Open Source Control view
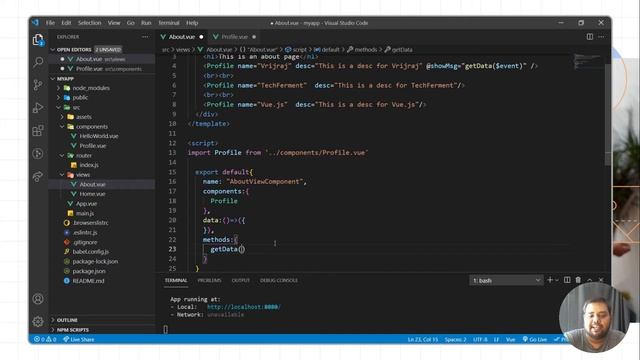This screenshot has height=360, width=640. [x=38, y=85]
